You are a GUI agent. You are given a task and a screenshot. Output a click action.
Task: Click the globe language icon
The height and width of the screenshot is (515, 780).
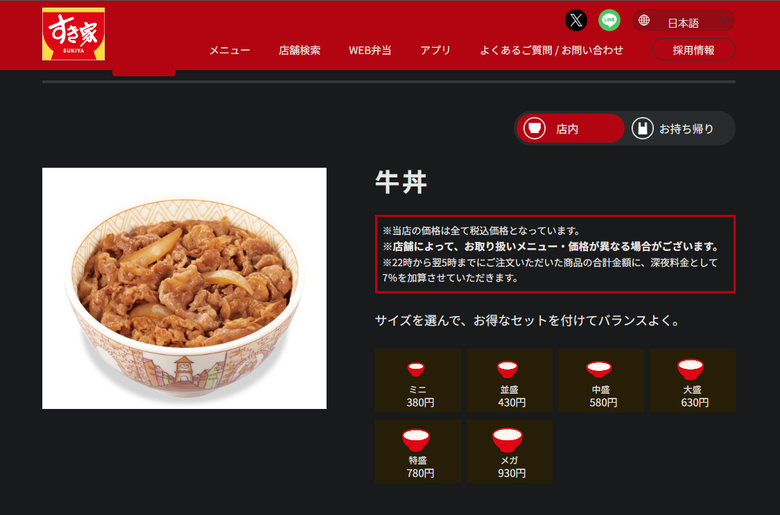pyautogui.click(x=644, y=20)
